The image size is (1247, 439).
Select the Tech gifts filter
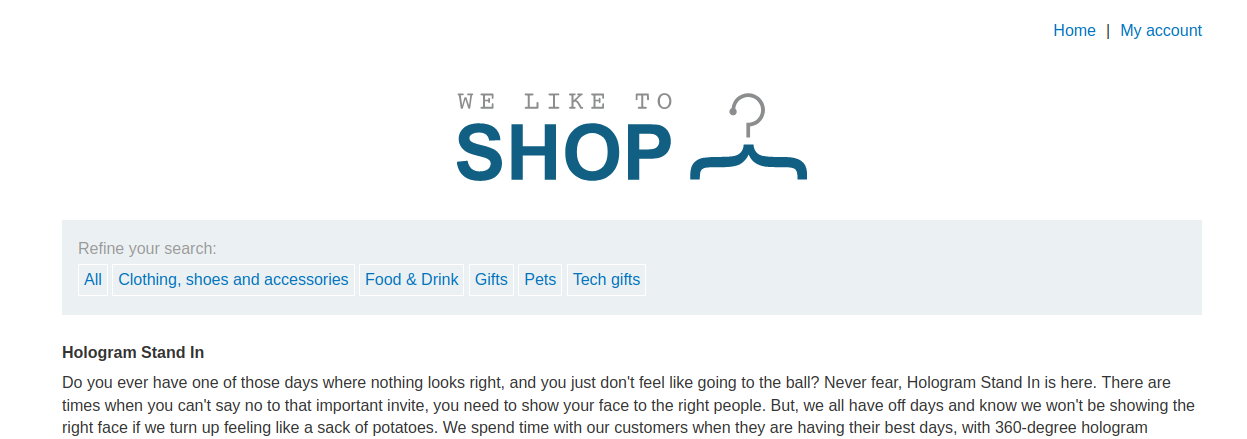[606, 280]
